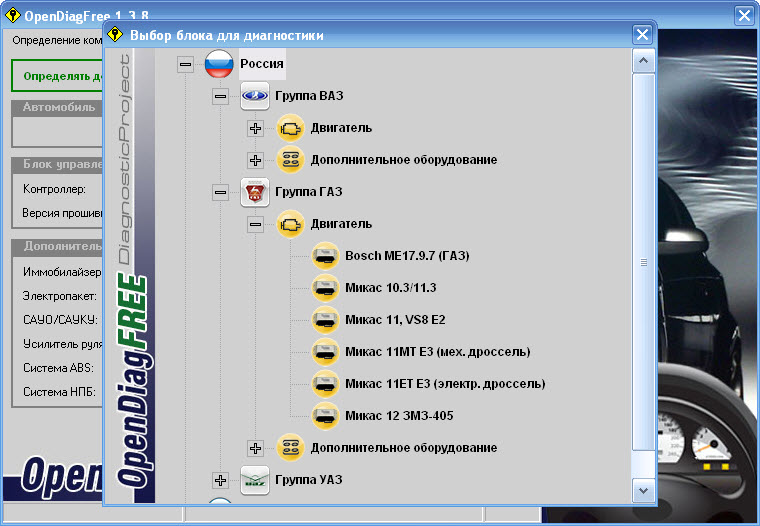Choose Микас 12 ЗМЗ-405 block

pyautogui.click(x=399, y=416)
